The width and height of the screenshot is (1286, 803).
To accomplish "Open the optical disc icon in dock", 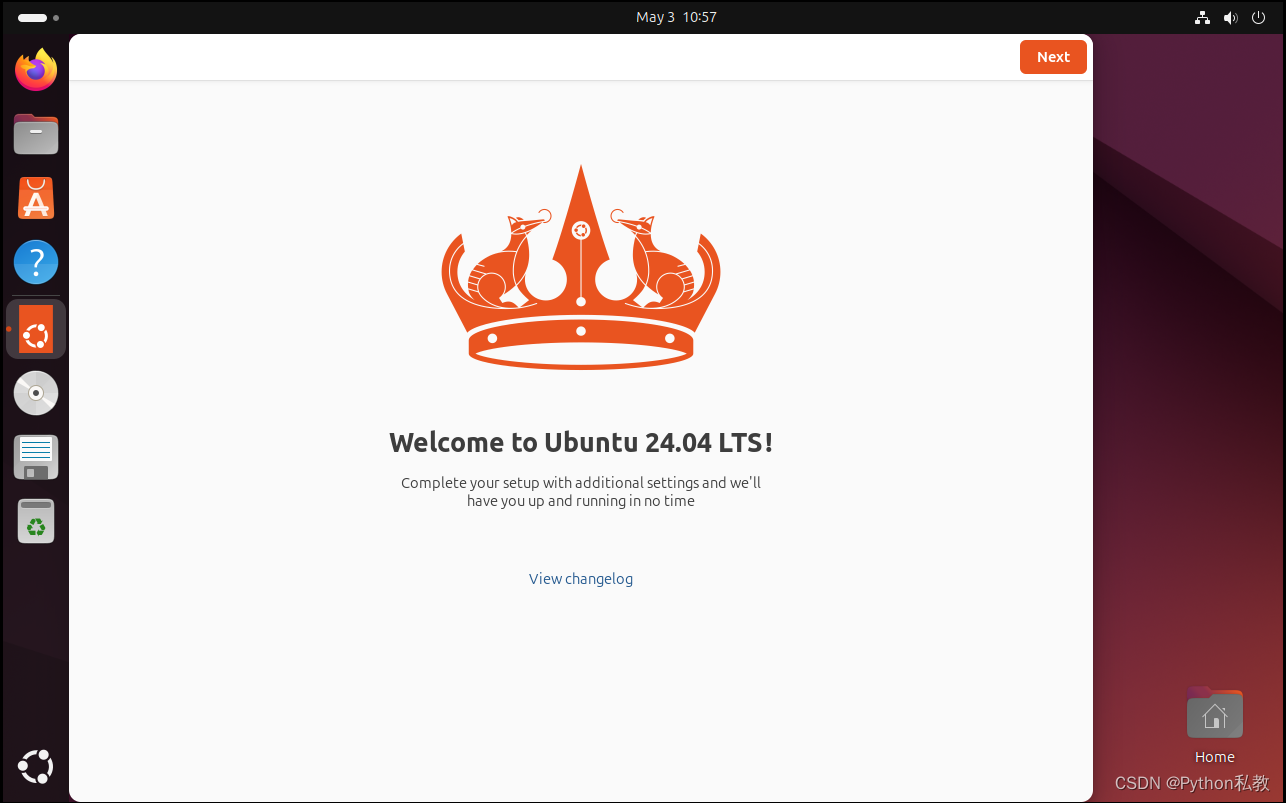I will 36,393.
